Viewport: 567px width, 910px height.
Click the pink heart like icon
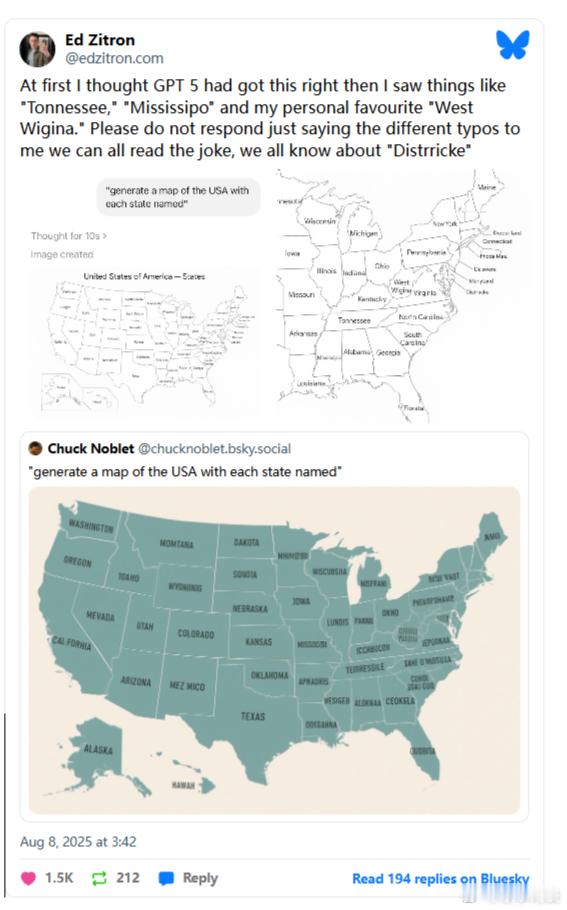[28, 878]
